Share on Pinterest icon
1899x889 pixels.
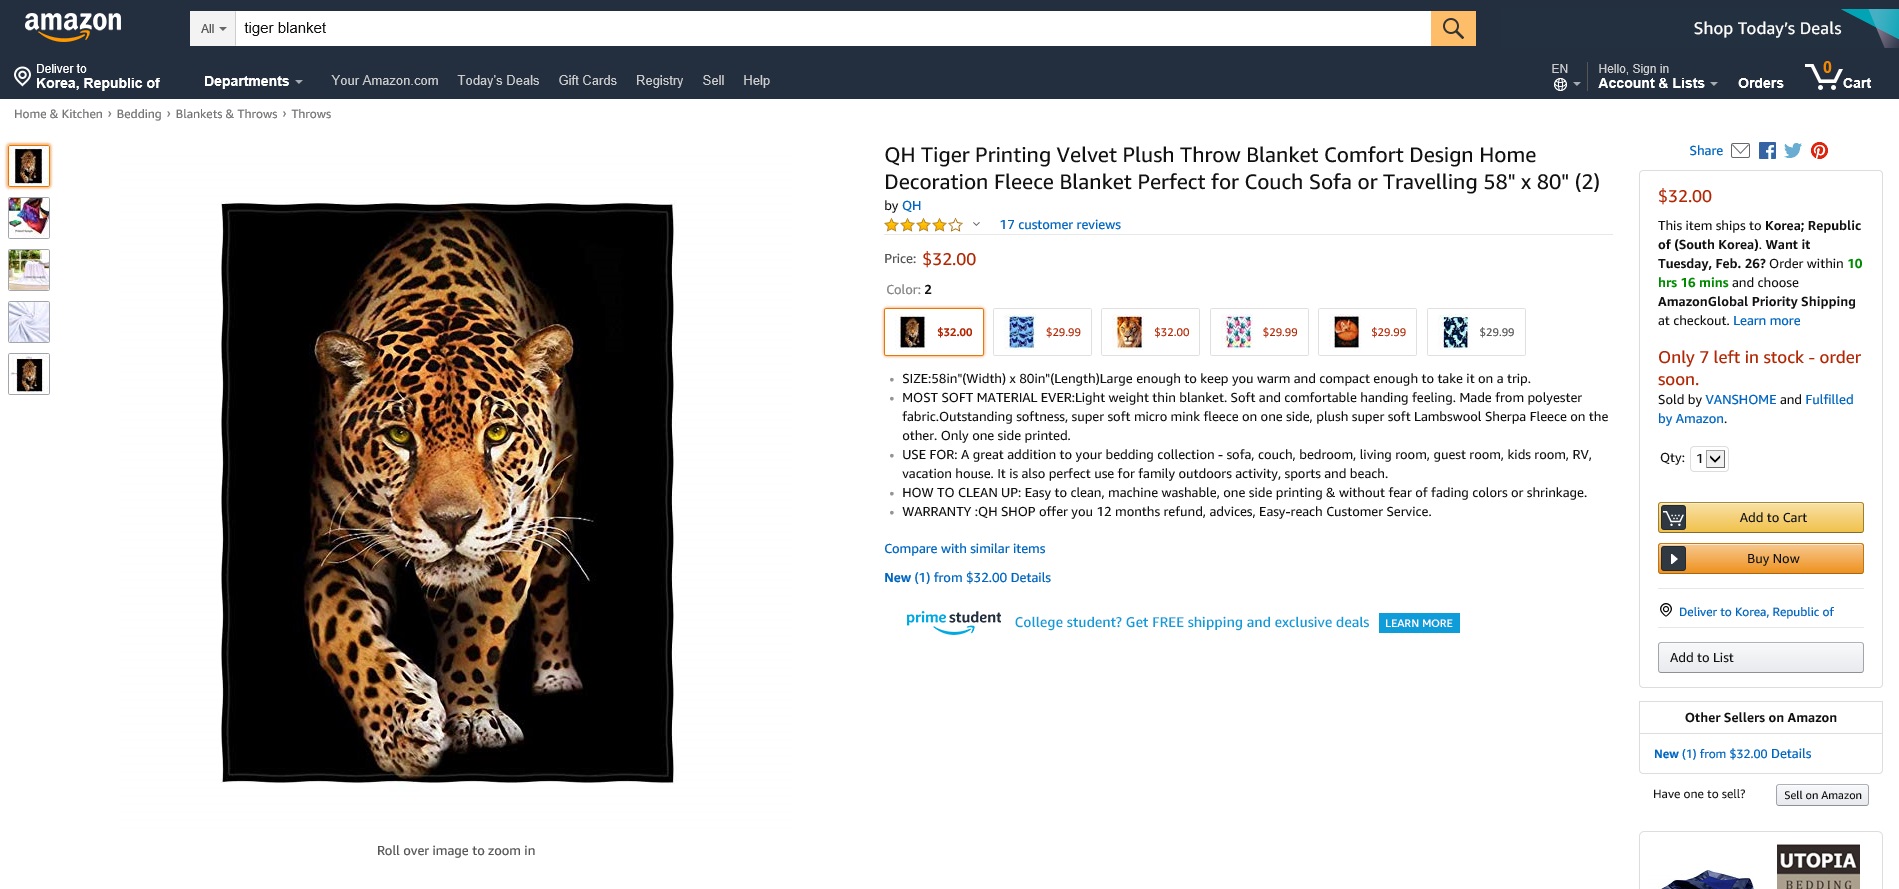1819,151
